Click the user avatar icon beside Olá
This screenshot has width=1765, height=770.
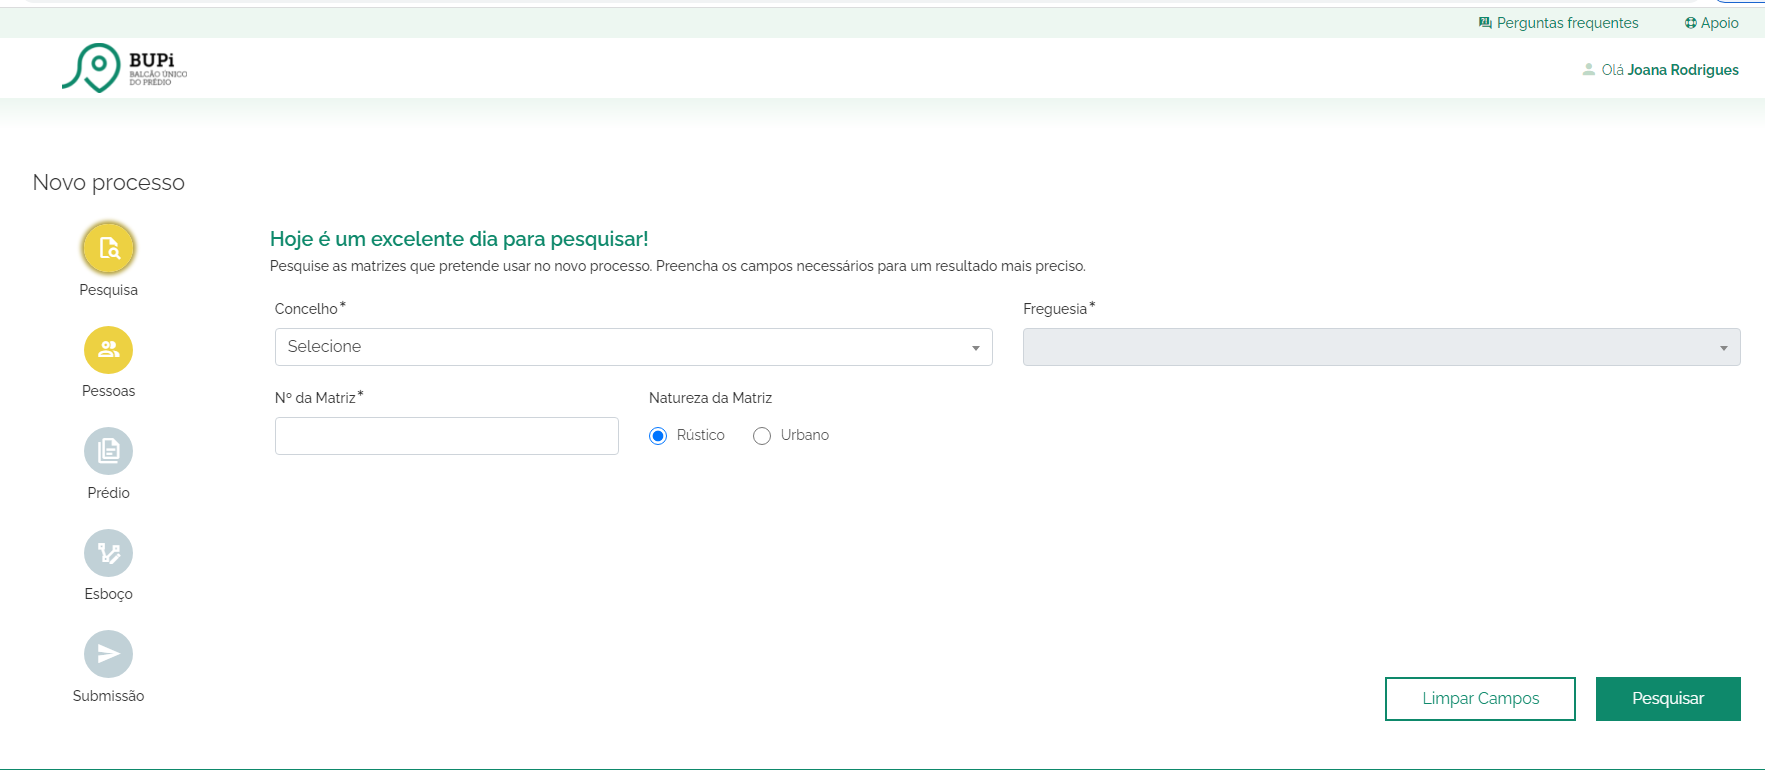(1588, 70)
